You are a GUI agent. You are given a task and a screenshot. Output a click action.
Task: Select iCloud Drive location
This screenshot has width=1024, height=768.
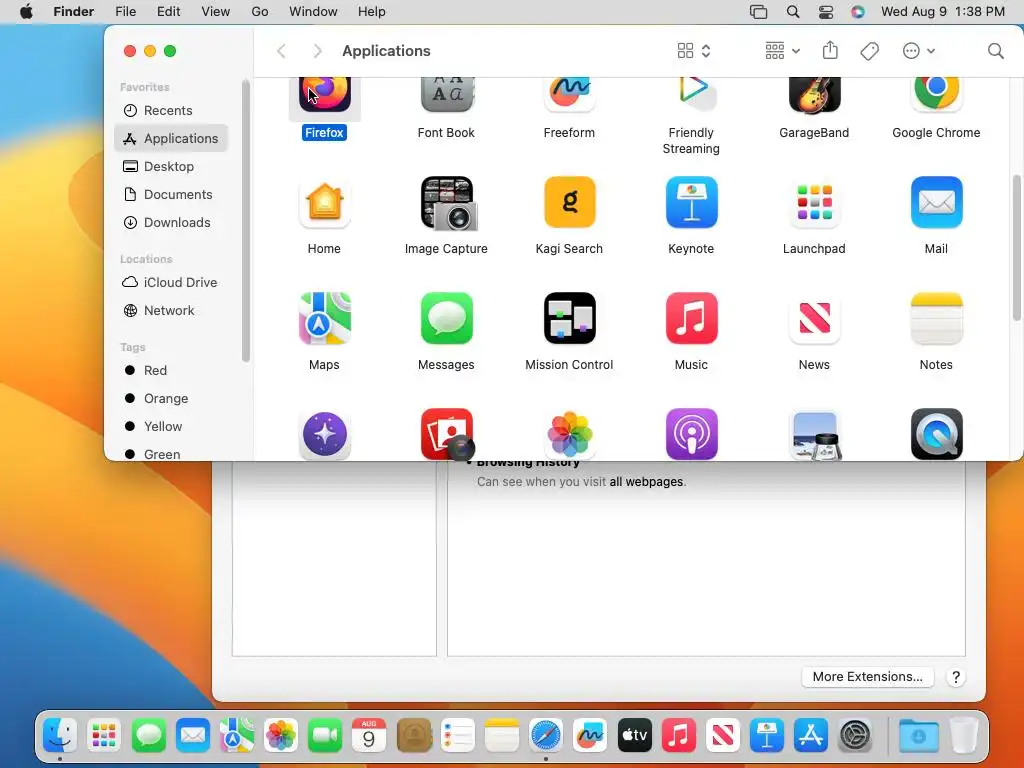click(171, 283)
